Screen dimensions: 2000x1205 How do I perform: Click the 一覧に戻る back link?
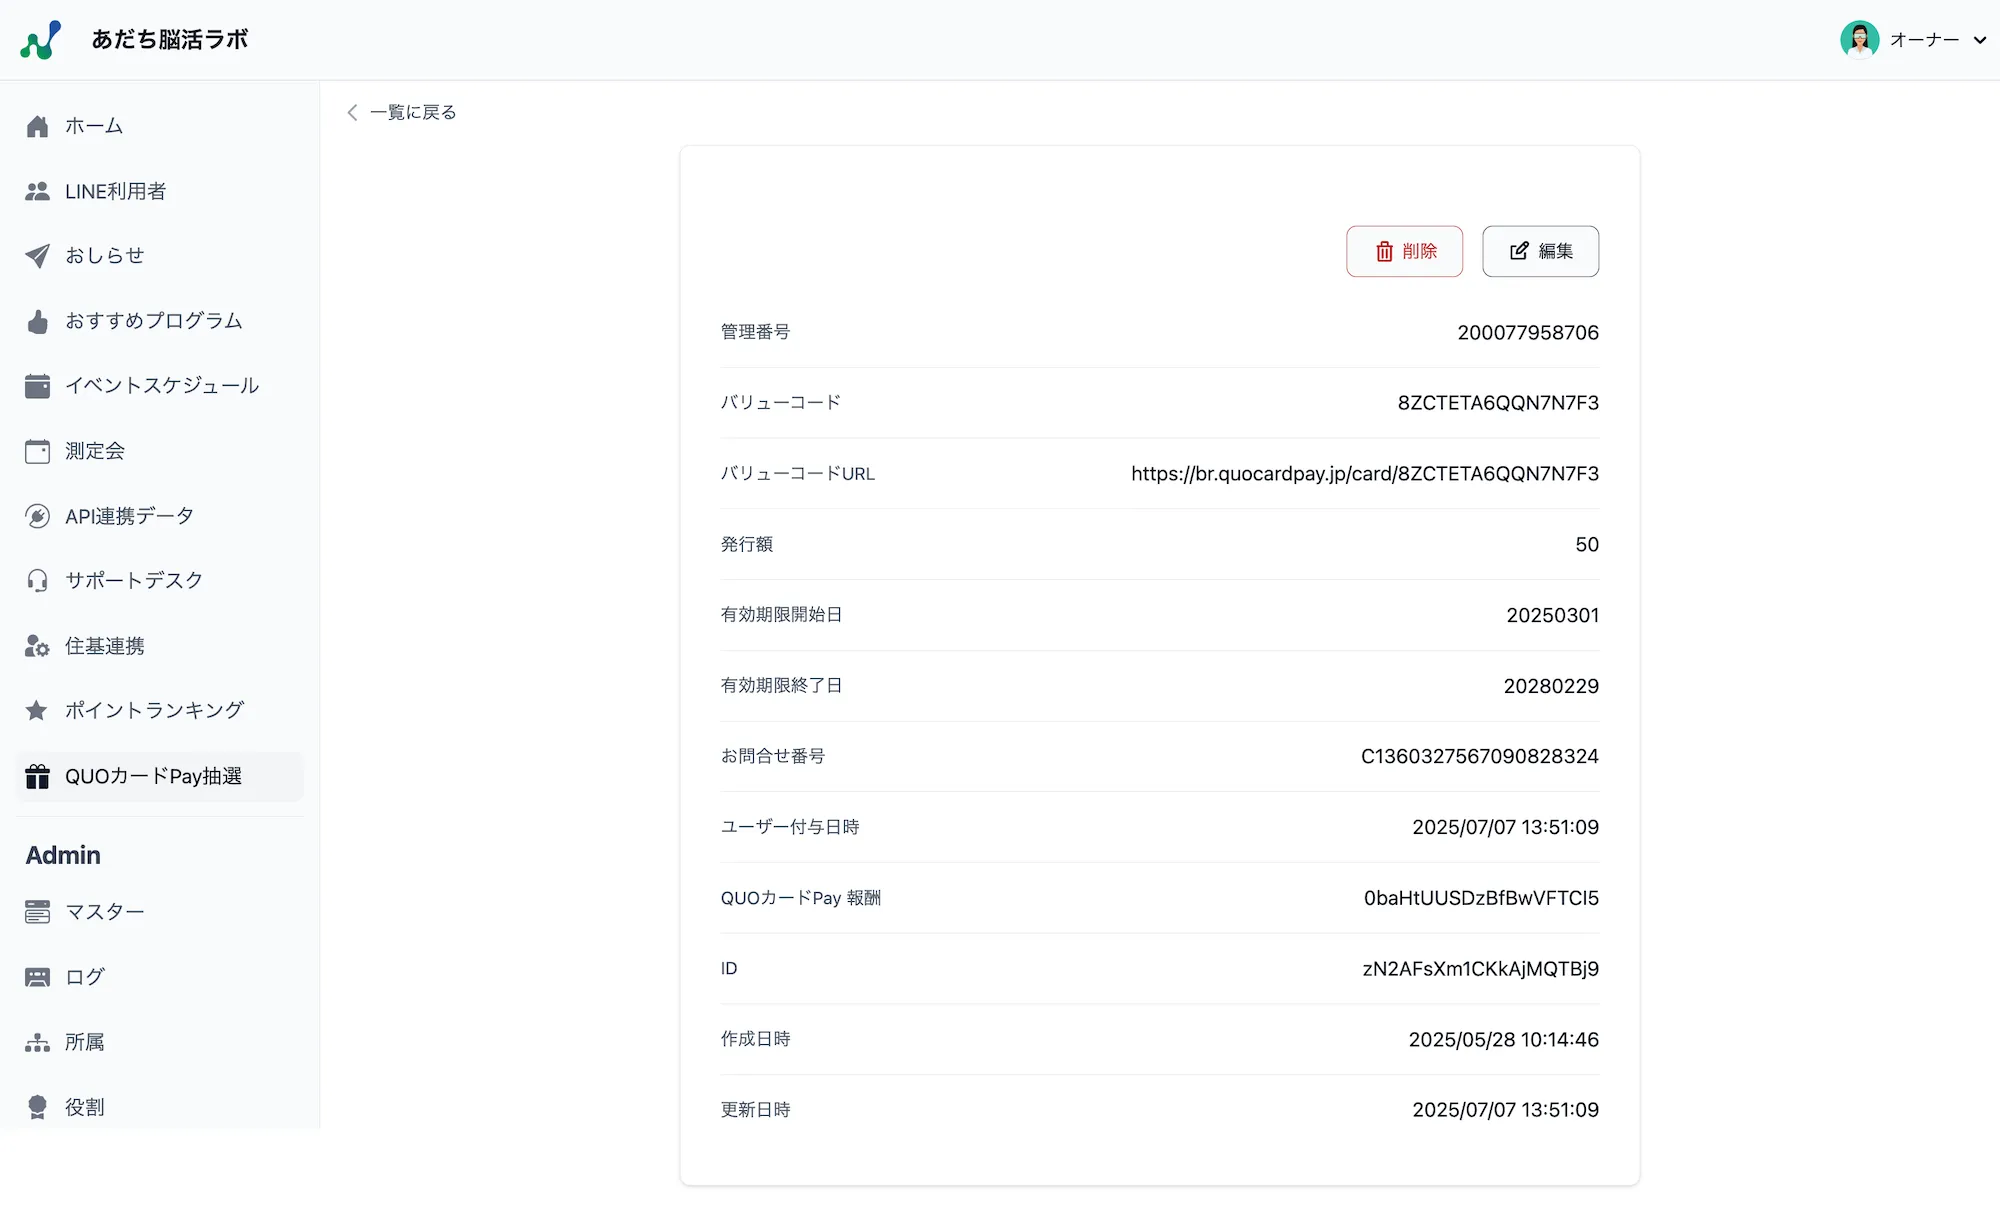coord(413,112)
